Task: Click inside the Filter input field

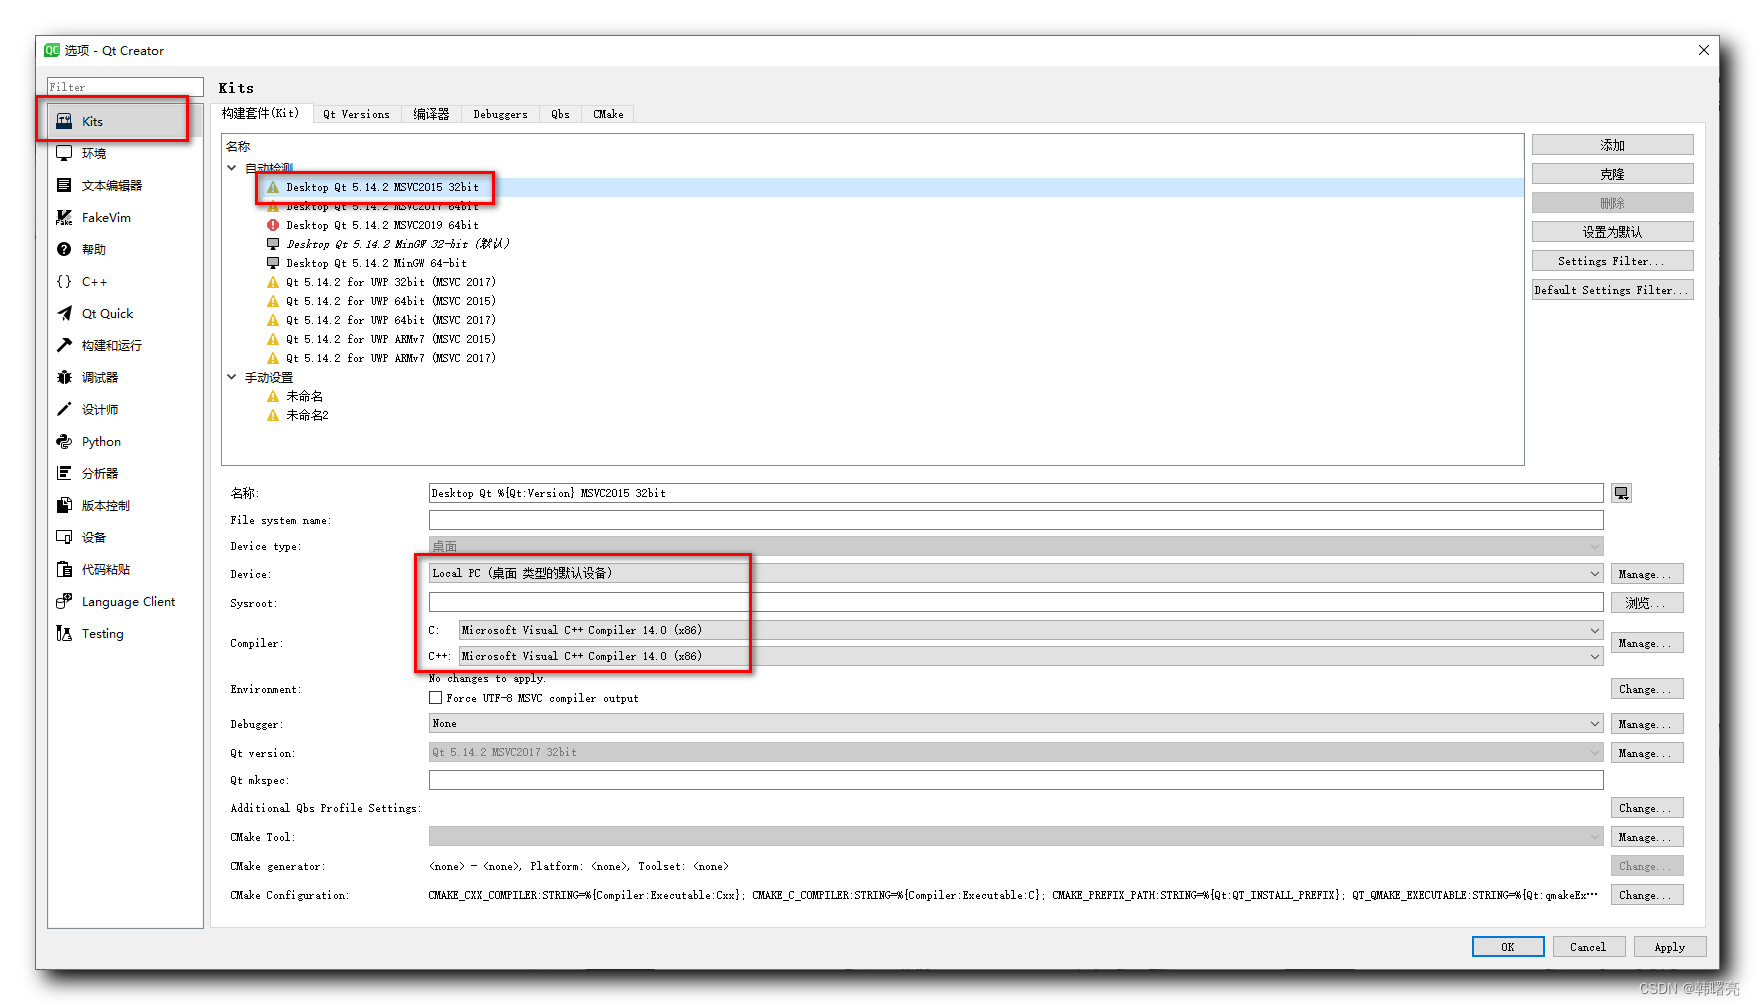Action: point(123,86)
